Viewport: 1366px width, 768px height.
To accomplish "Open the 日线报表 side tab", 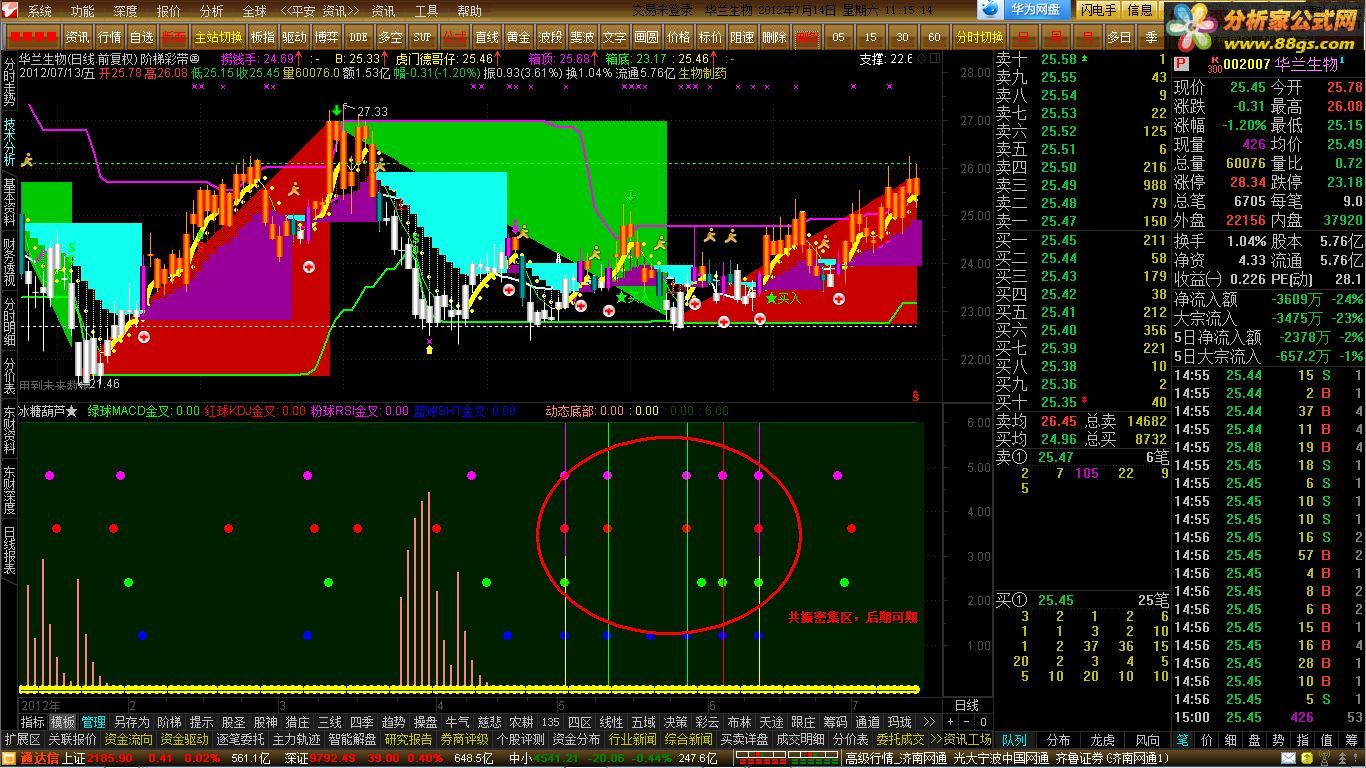I will (x=9, y=551).
